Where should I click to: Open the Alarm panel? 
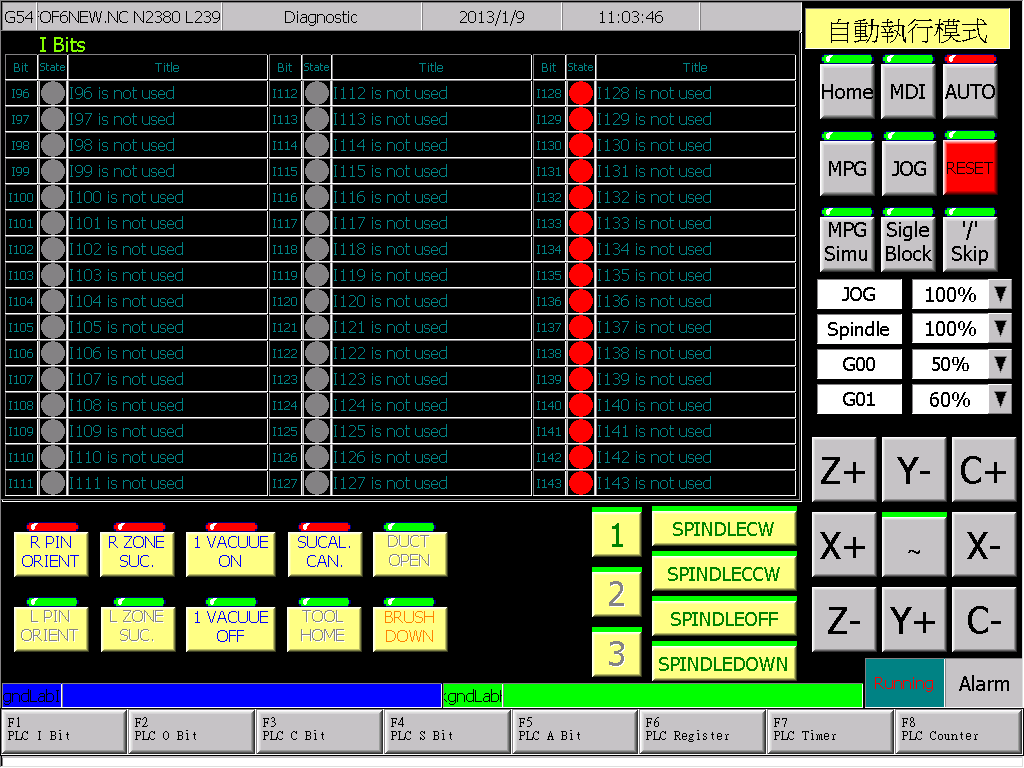pos(984,683)
